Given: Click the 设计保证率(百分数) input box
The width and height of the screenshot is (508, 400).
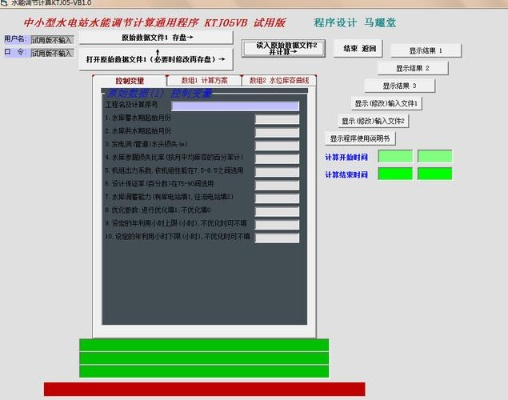Looking at the screenshot, I should click(277, 185).
